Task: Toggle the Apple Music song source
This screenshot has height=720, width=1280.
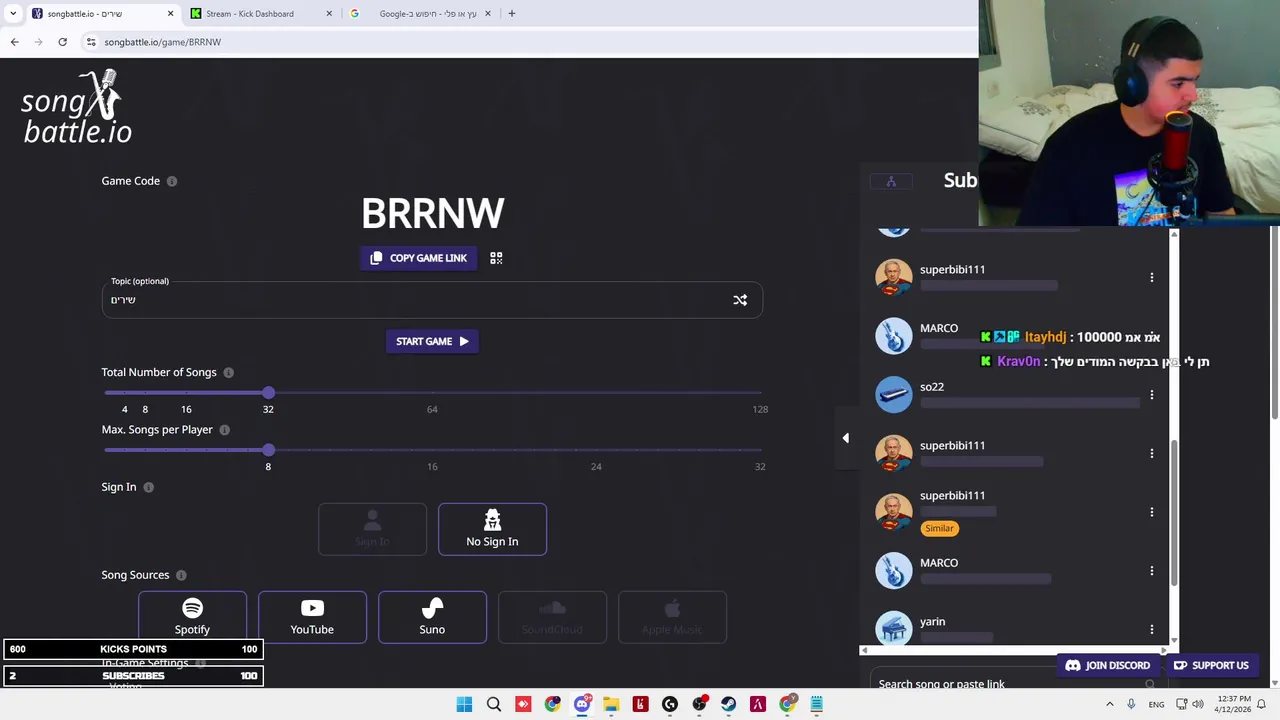Action: coord(672,617)
